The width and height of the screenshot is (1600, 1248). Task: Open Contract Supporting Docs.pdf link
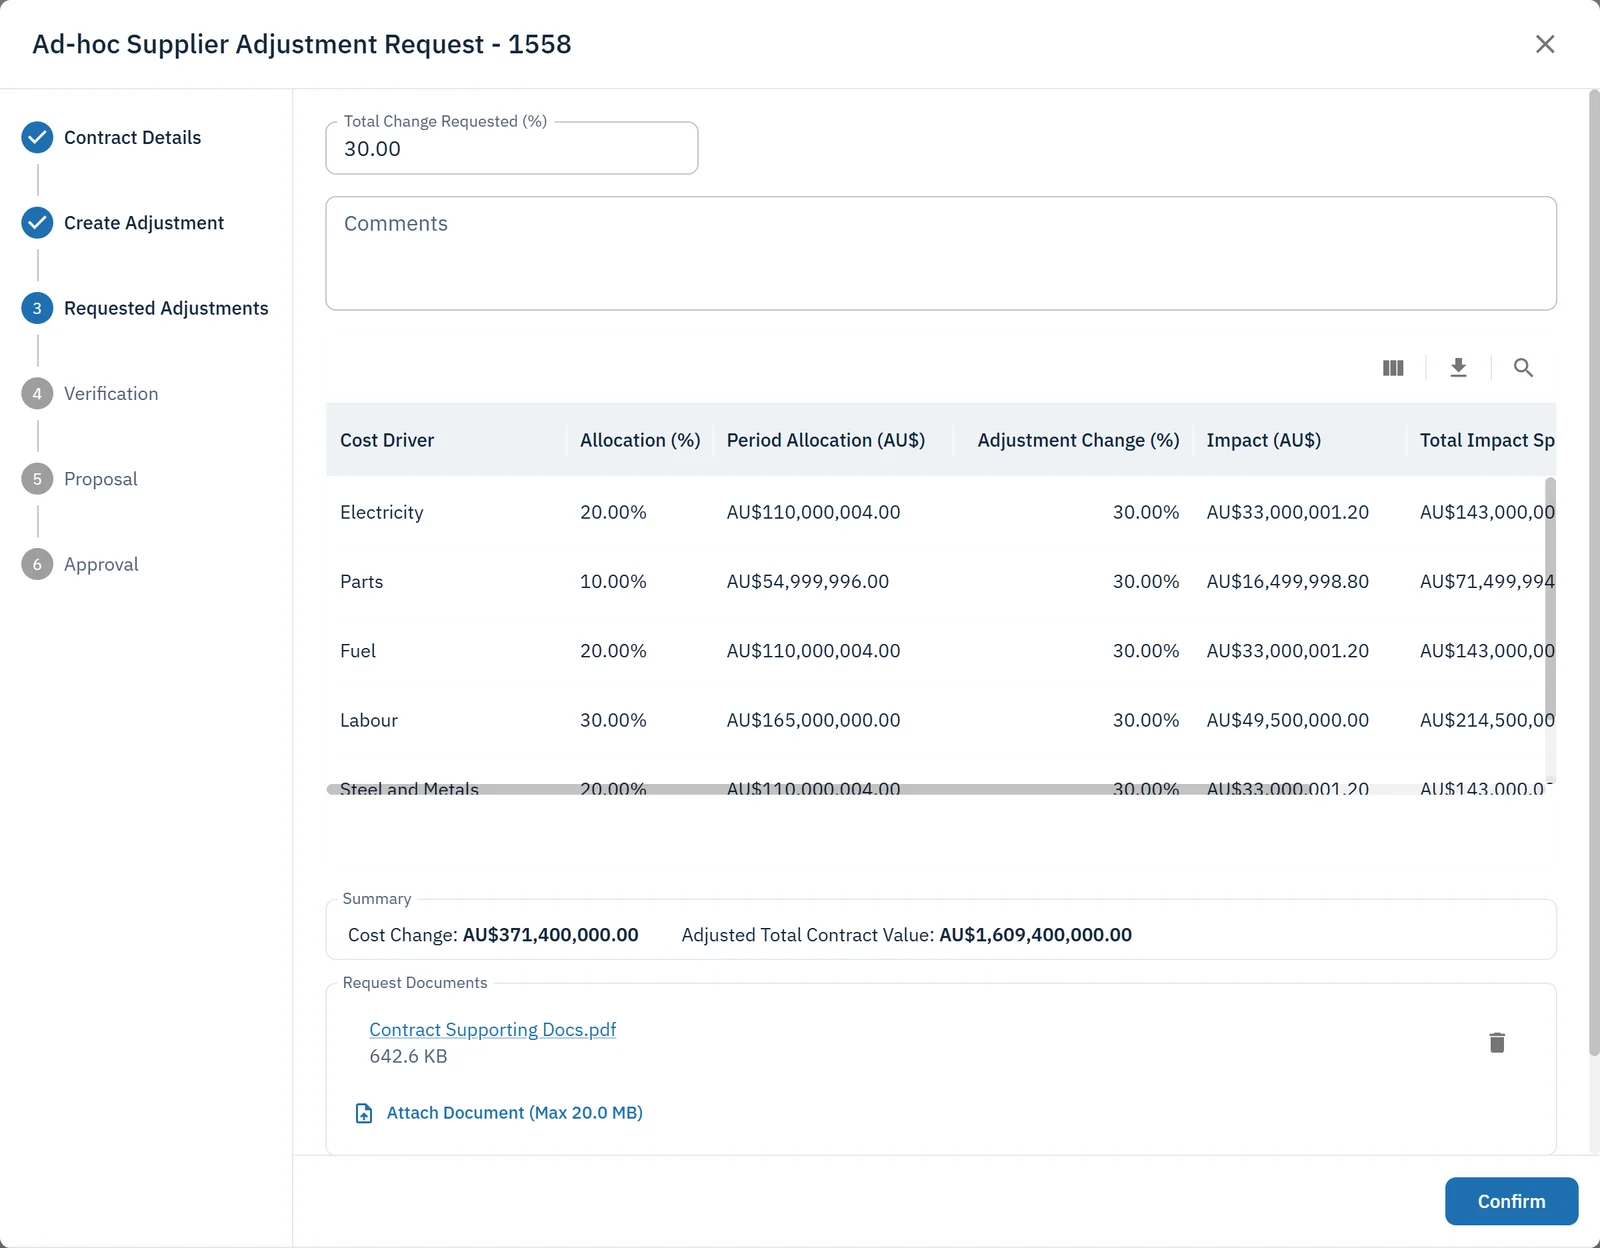tap(492, 1029)
